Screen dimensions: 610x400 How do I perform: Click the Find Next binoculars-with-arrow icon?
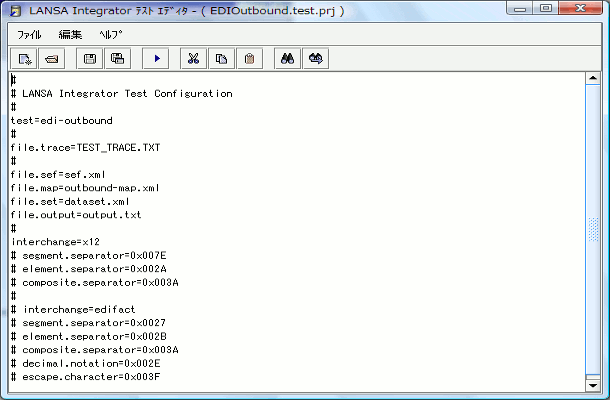tap(316, 59)
